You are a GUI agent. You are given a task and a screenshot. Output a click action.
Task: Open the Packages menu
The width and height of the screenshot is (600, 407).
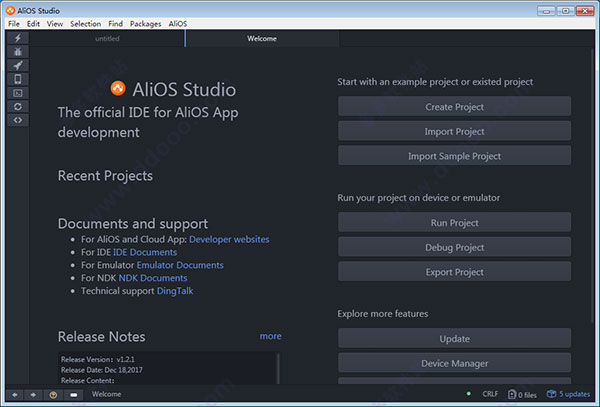[x=145, y=24]
